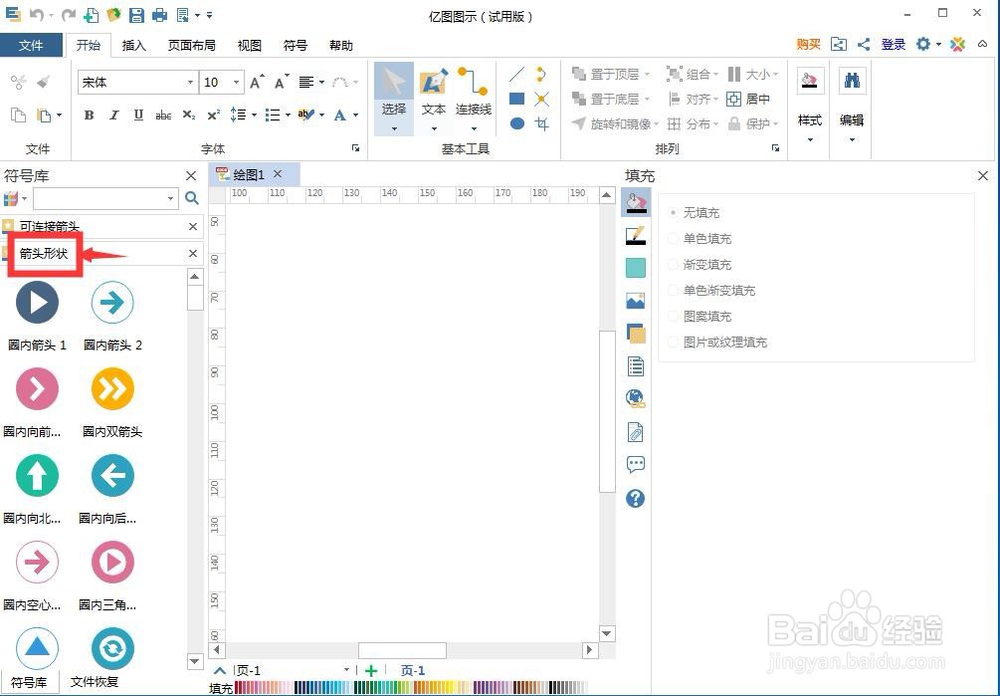This screenshot has width=1000, height=696.
Task: Open the font size 10 dropdown
Action: point(236,82)
